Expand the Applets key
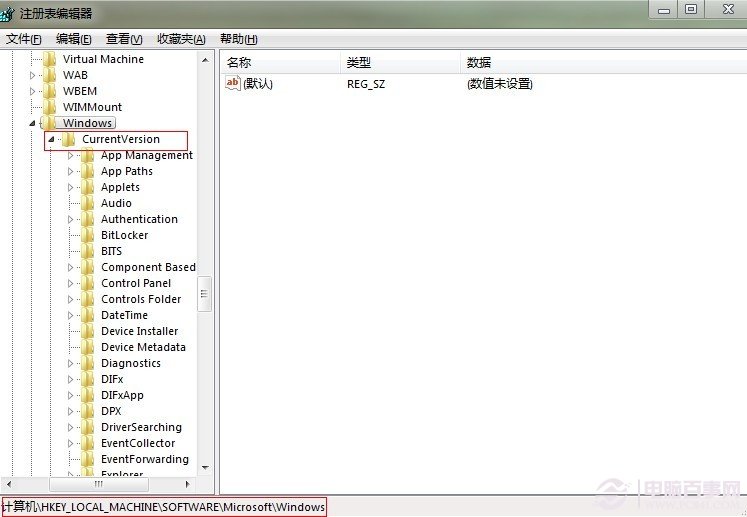Image resolution: width=747 pixels, height=517 pixels. pos(71,187)
